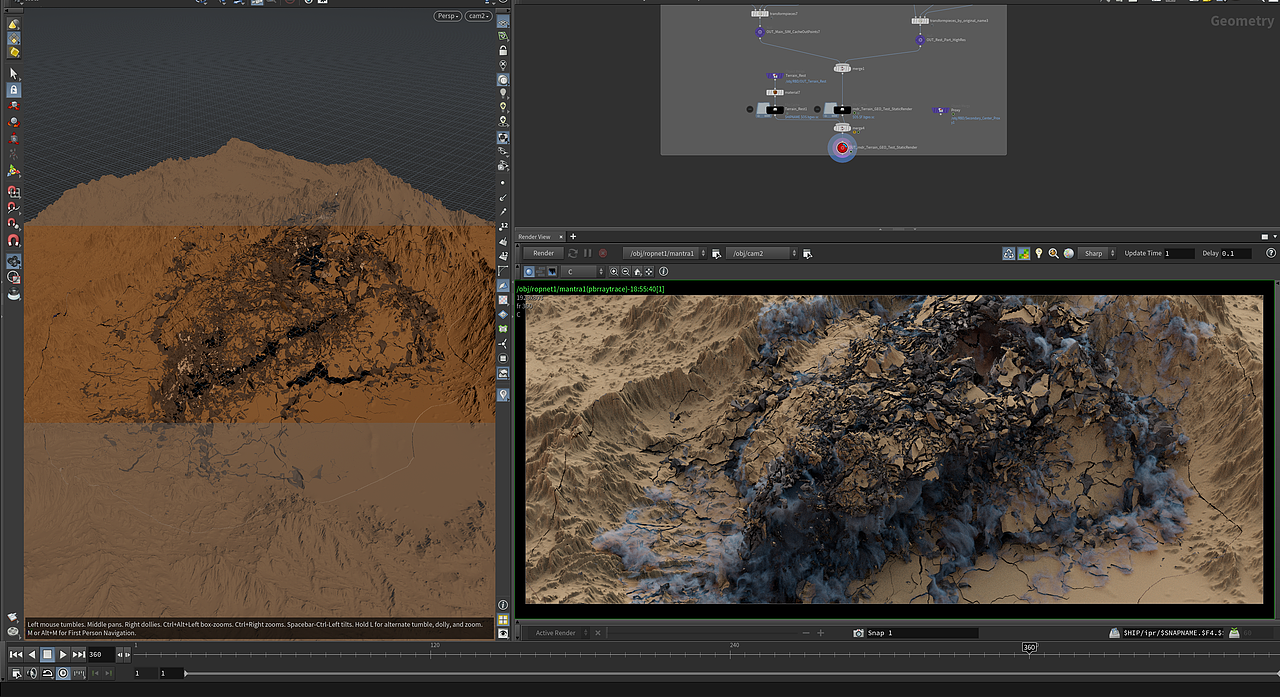Toggle the real time playback clock button

point(63,673)
